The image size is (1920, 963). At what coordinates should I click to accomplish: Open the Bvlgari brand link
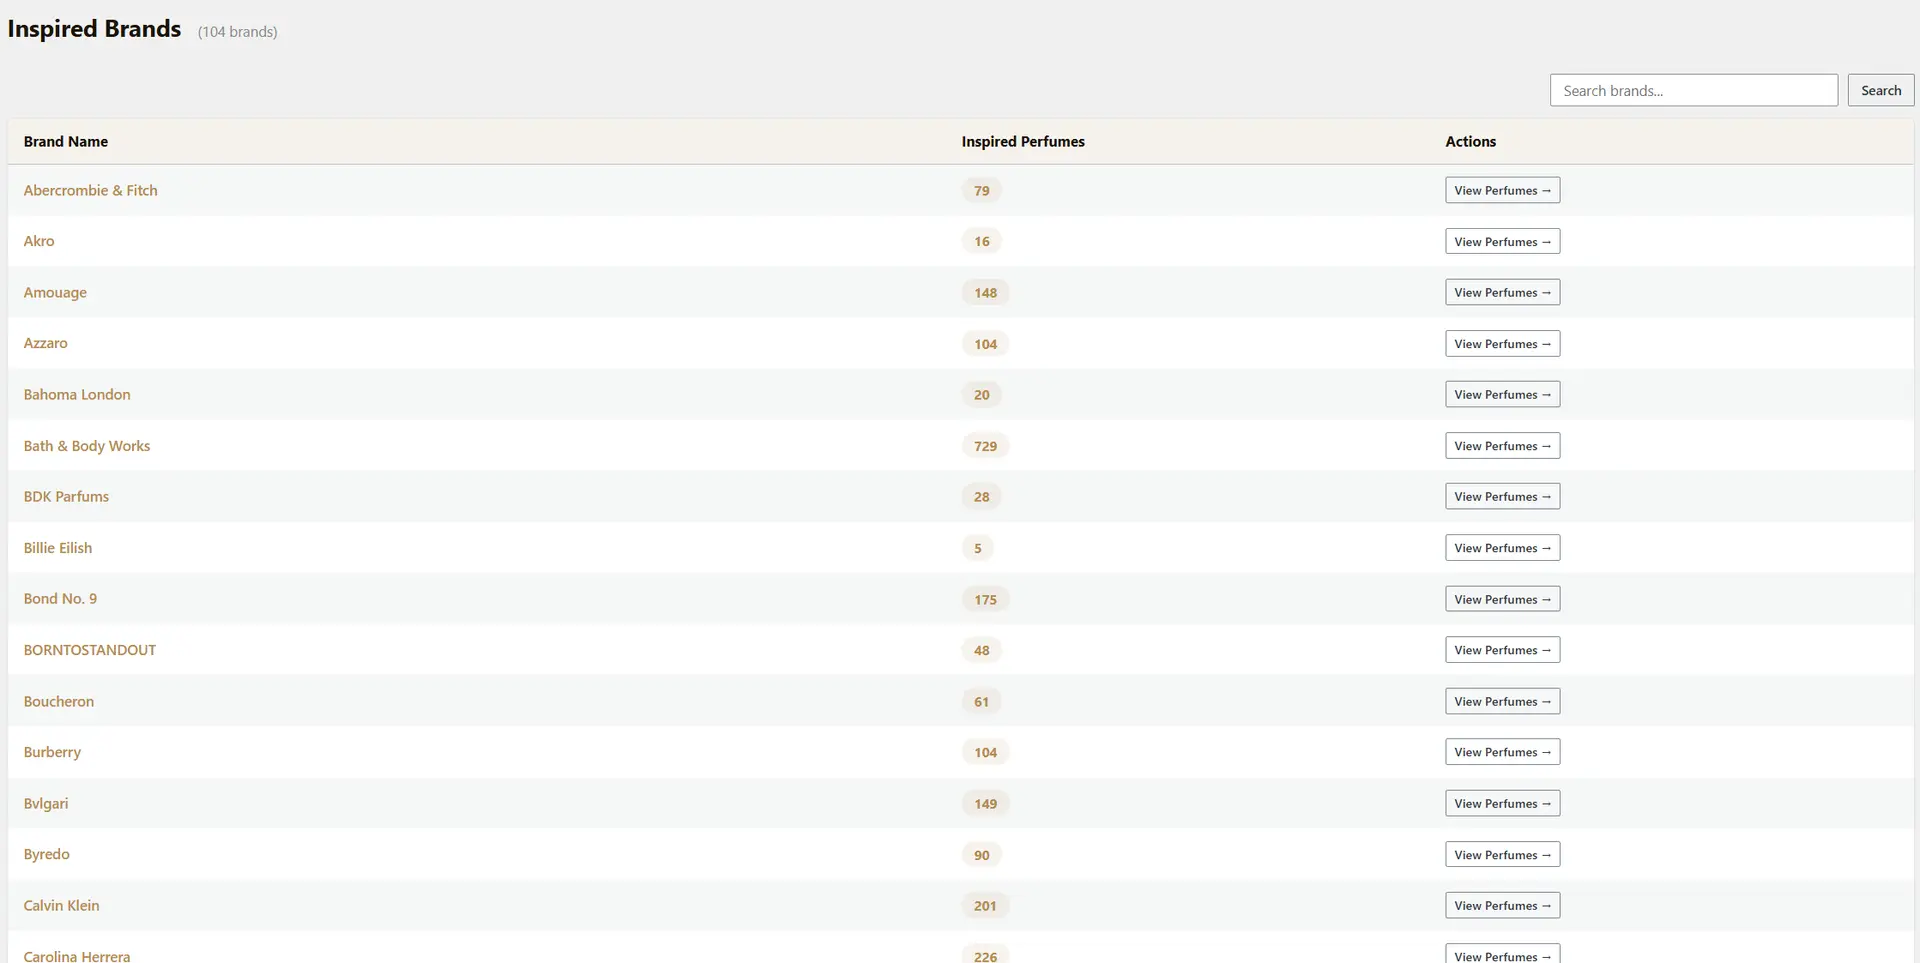46,804
